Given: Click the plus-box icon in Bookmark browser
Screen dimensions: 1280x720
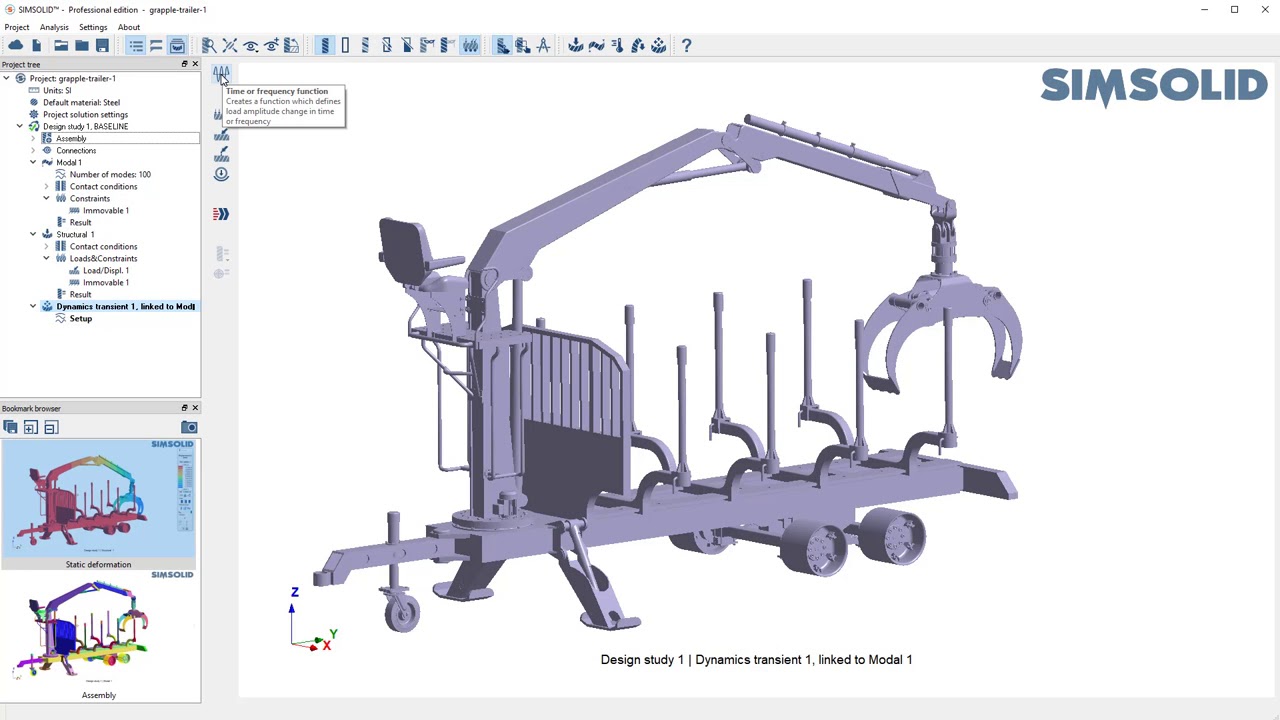Looking at the screenshot, I should pyautogui.click(x=30, y=427).
